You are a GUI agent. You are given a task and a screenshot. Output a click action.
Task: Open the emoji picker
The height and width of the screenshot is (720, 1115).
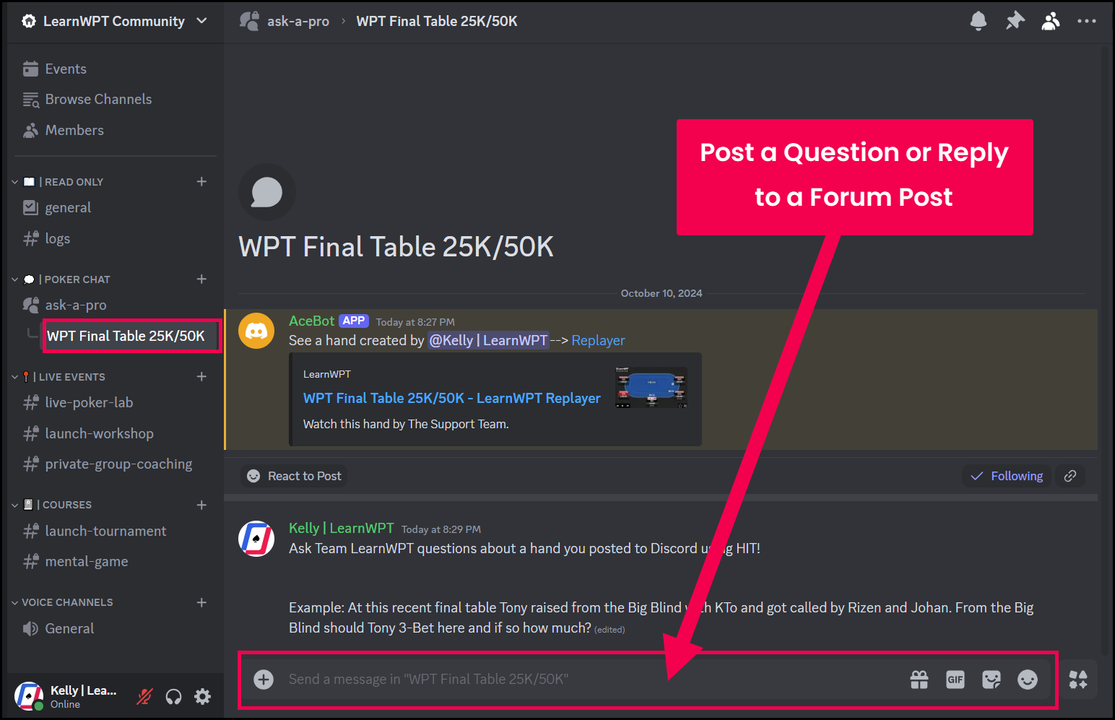(x=1027, y=679)
